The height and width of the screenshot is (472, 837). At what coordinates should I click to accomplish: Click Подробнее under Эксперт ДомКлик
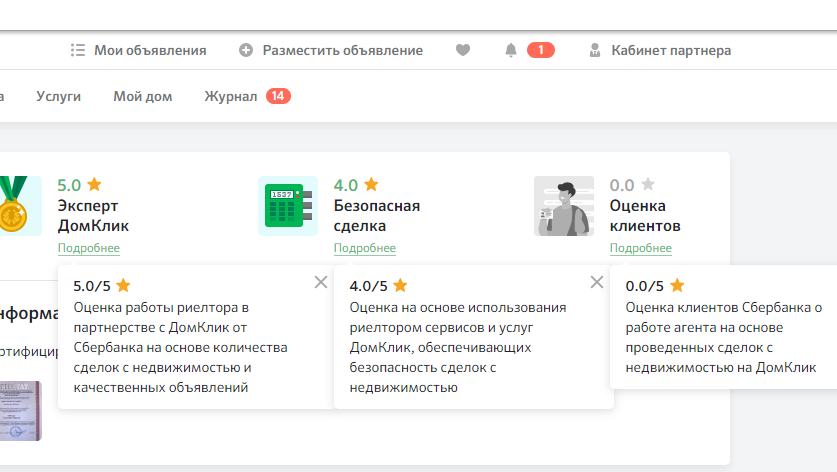[89, 248]
